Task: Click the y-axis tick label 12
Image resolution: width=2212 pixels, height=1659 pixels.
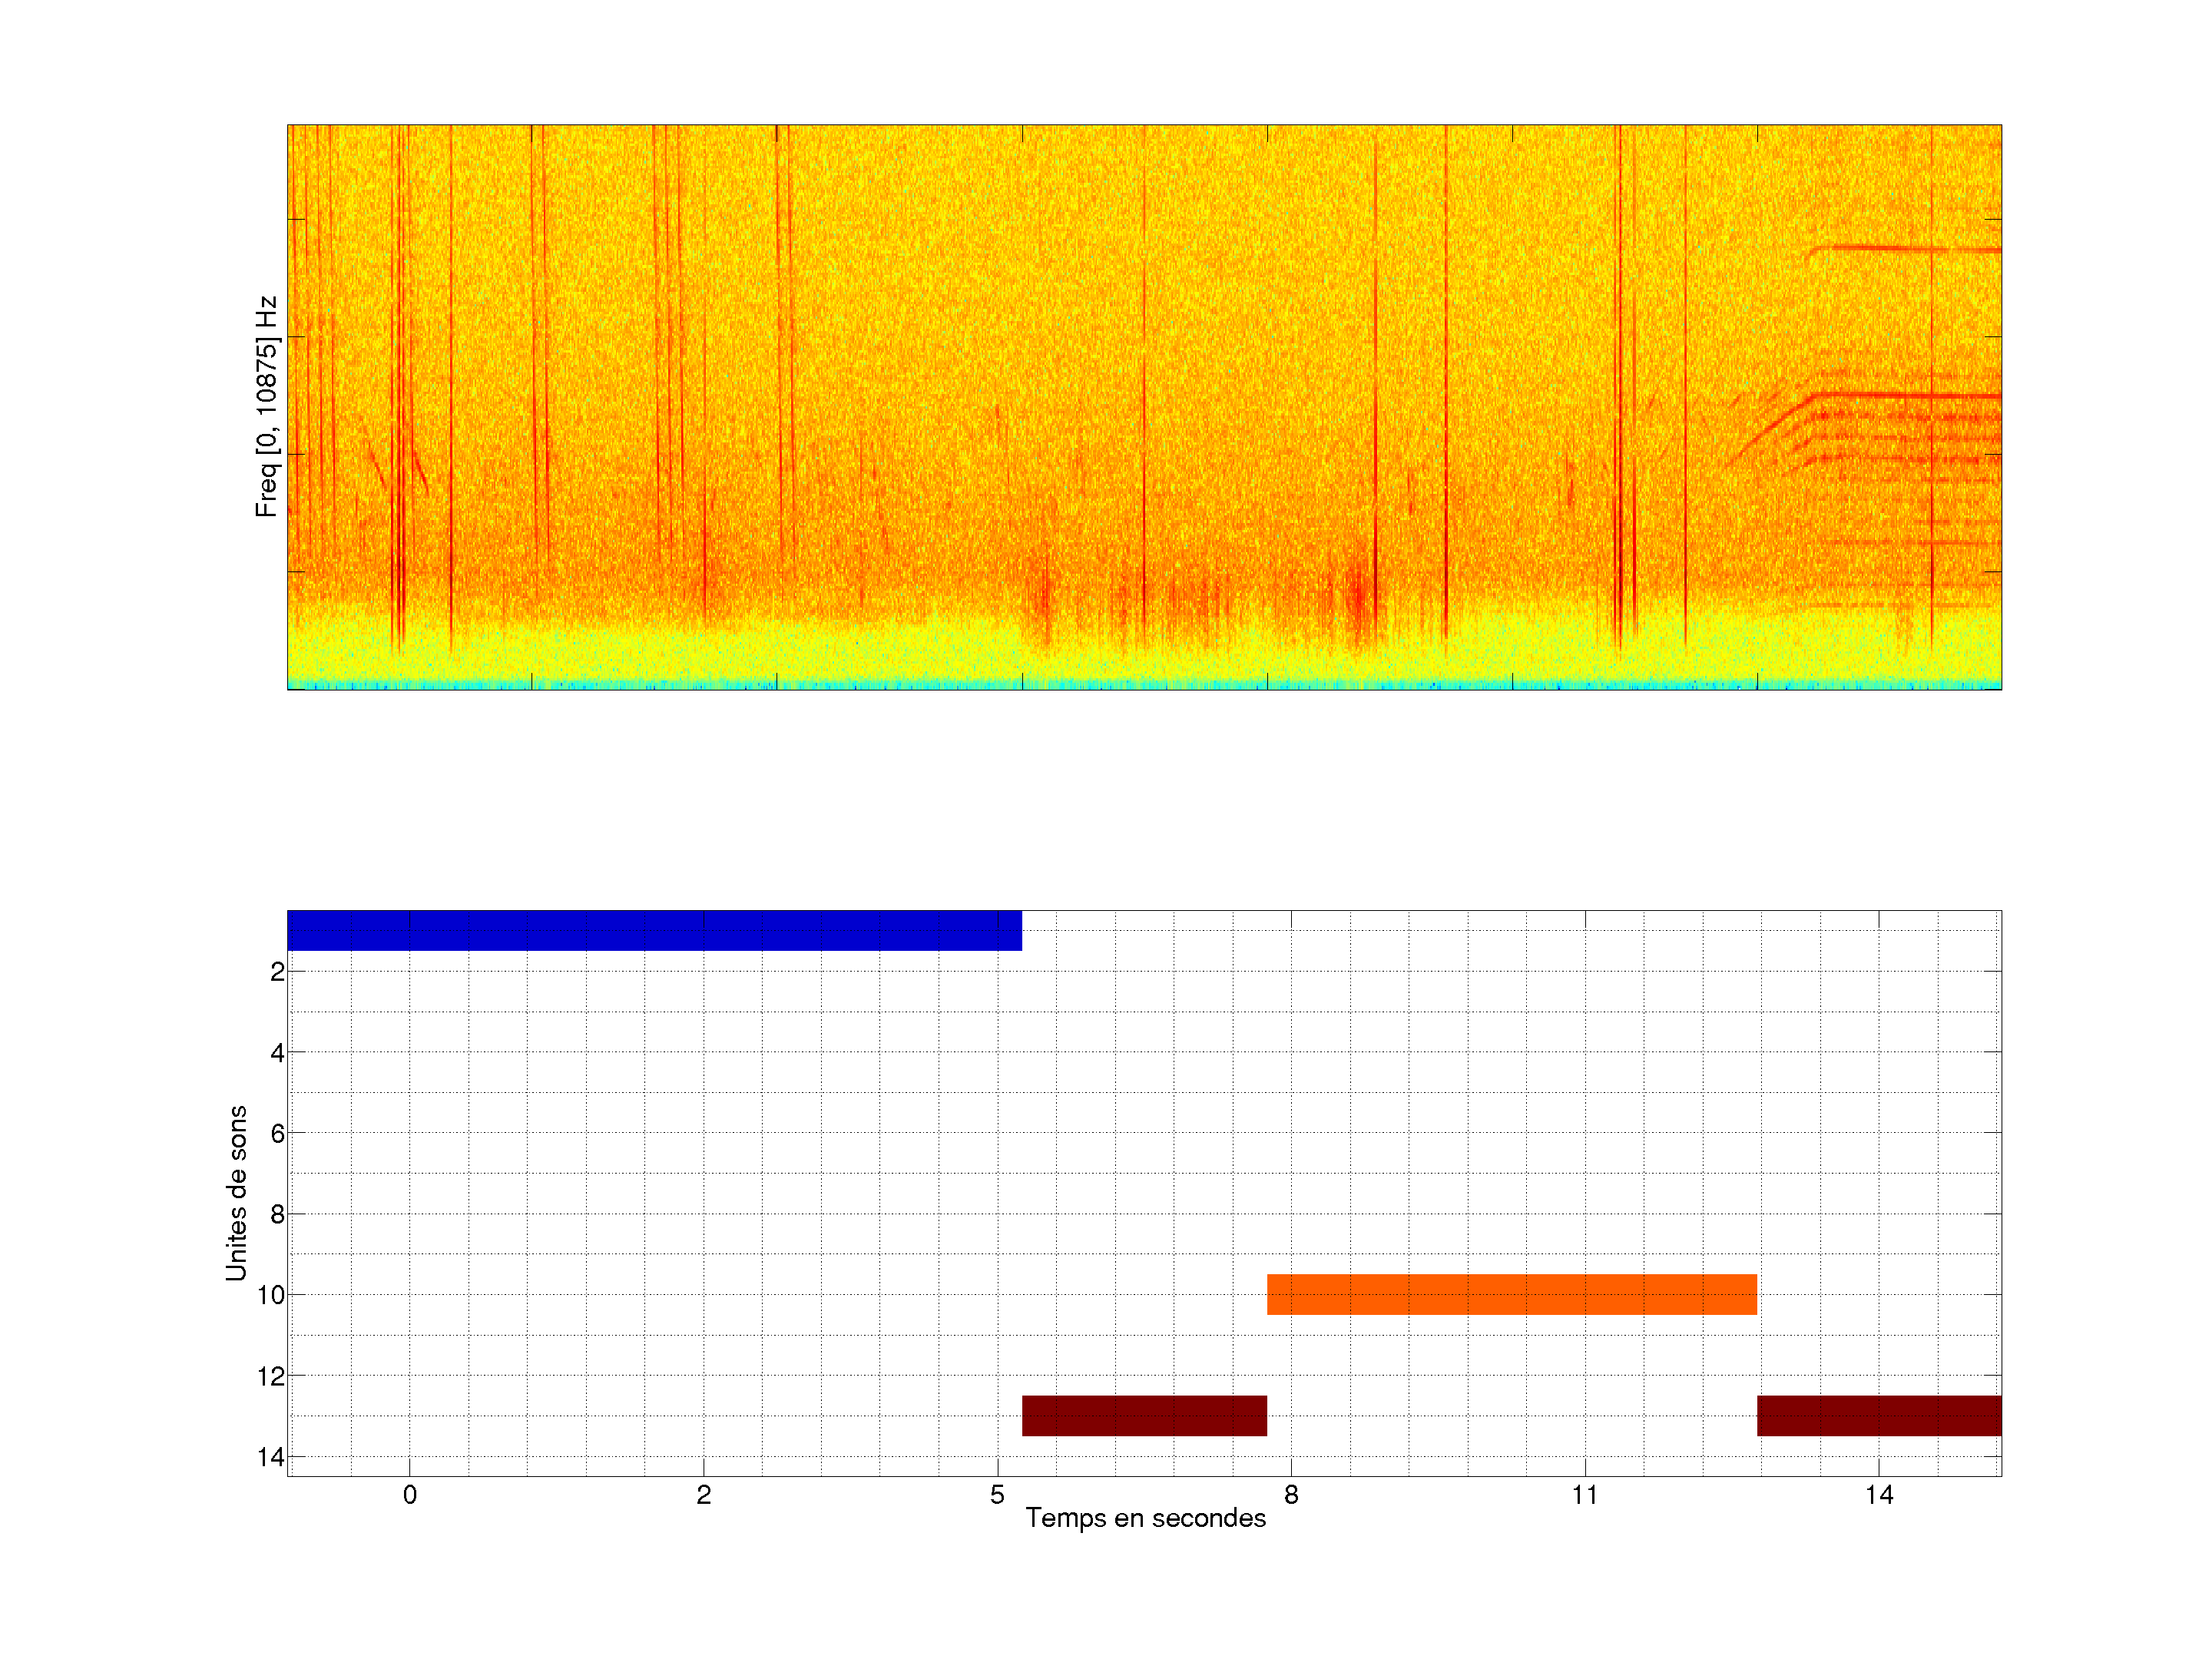Action: (x=271, y=1377)
